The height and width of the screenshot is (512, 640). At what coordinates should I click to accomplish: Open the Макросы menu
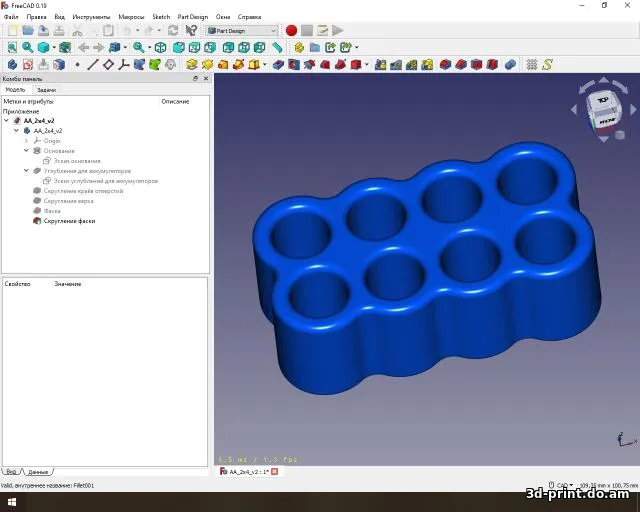(131, 17)
